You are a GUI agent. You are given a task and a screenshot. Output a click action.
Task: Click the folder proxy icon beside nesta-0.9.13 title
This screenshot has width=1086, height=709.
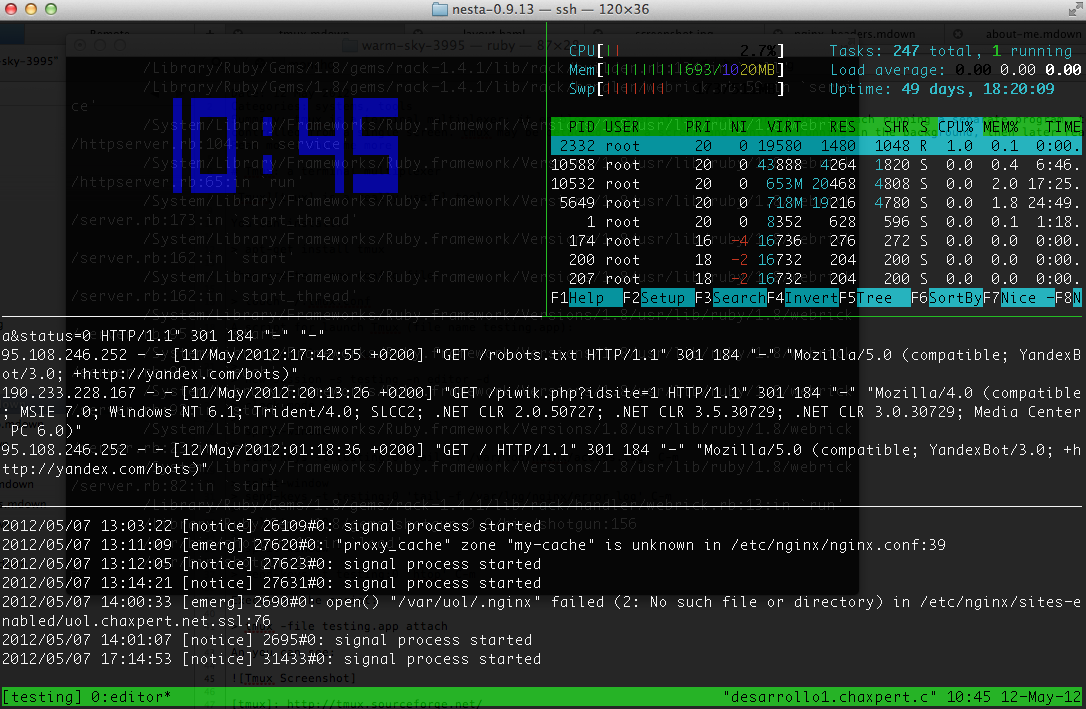point(439,9)
